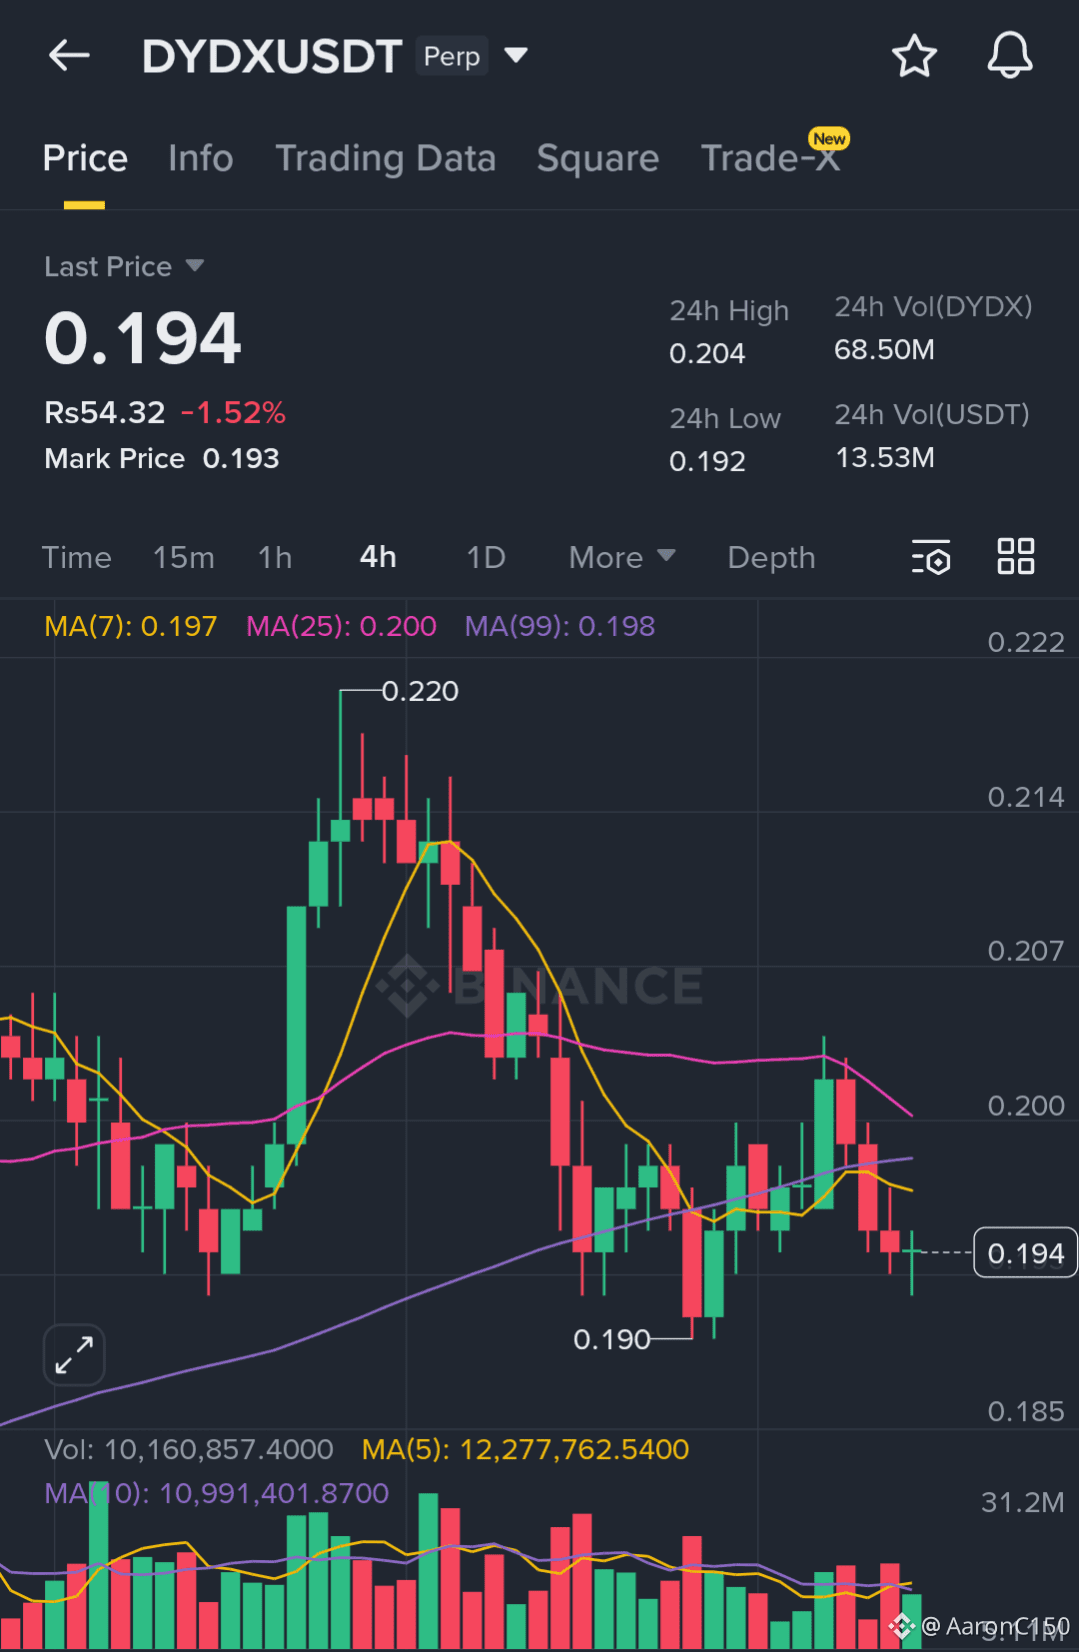The height and width of the screenshot is (1652, 1079).
Task: Tap the Vol: 10,160,857.4000 label
Action: tap(189, 1449)
